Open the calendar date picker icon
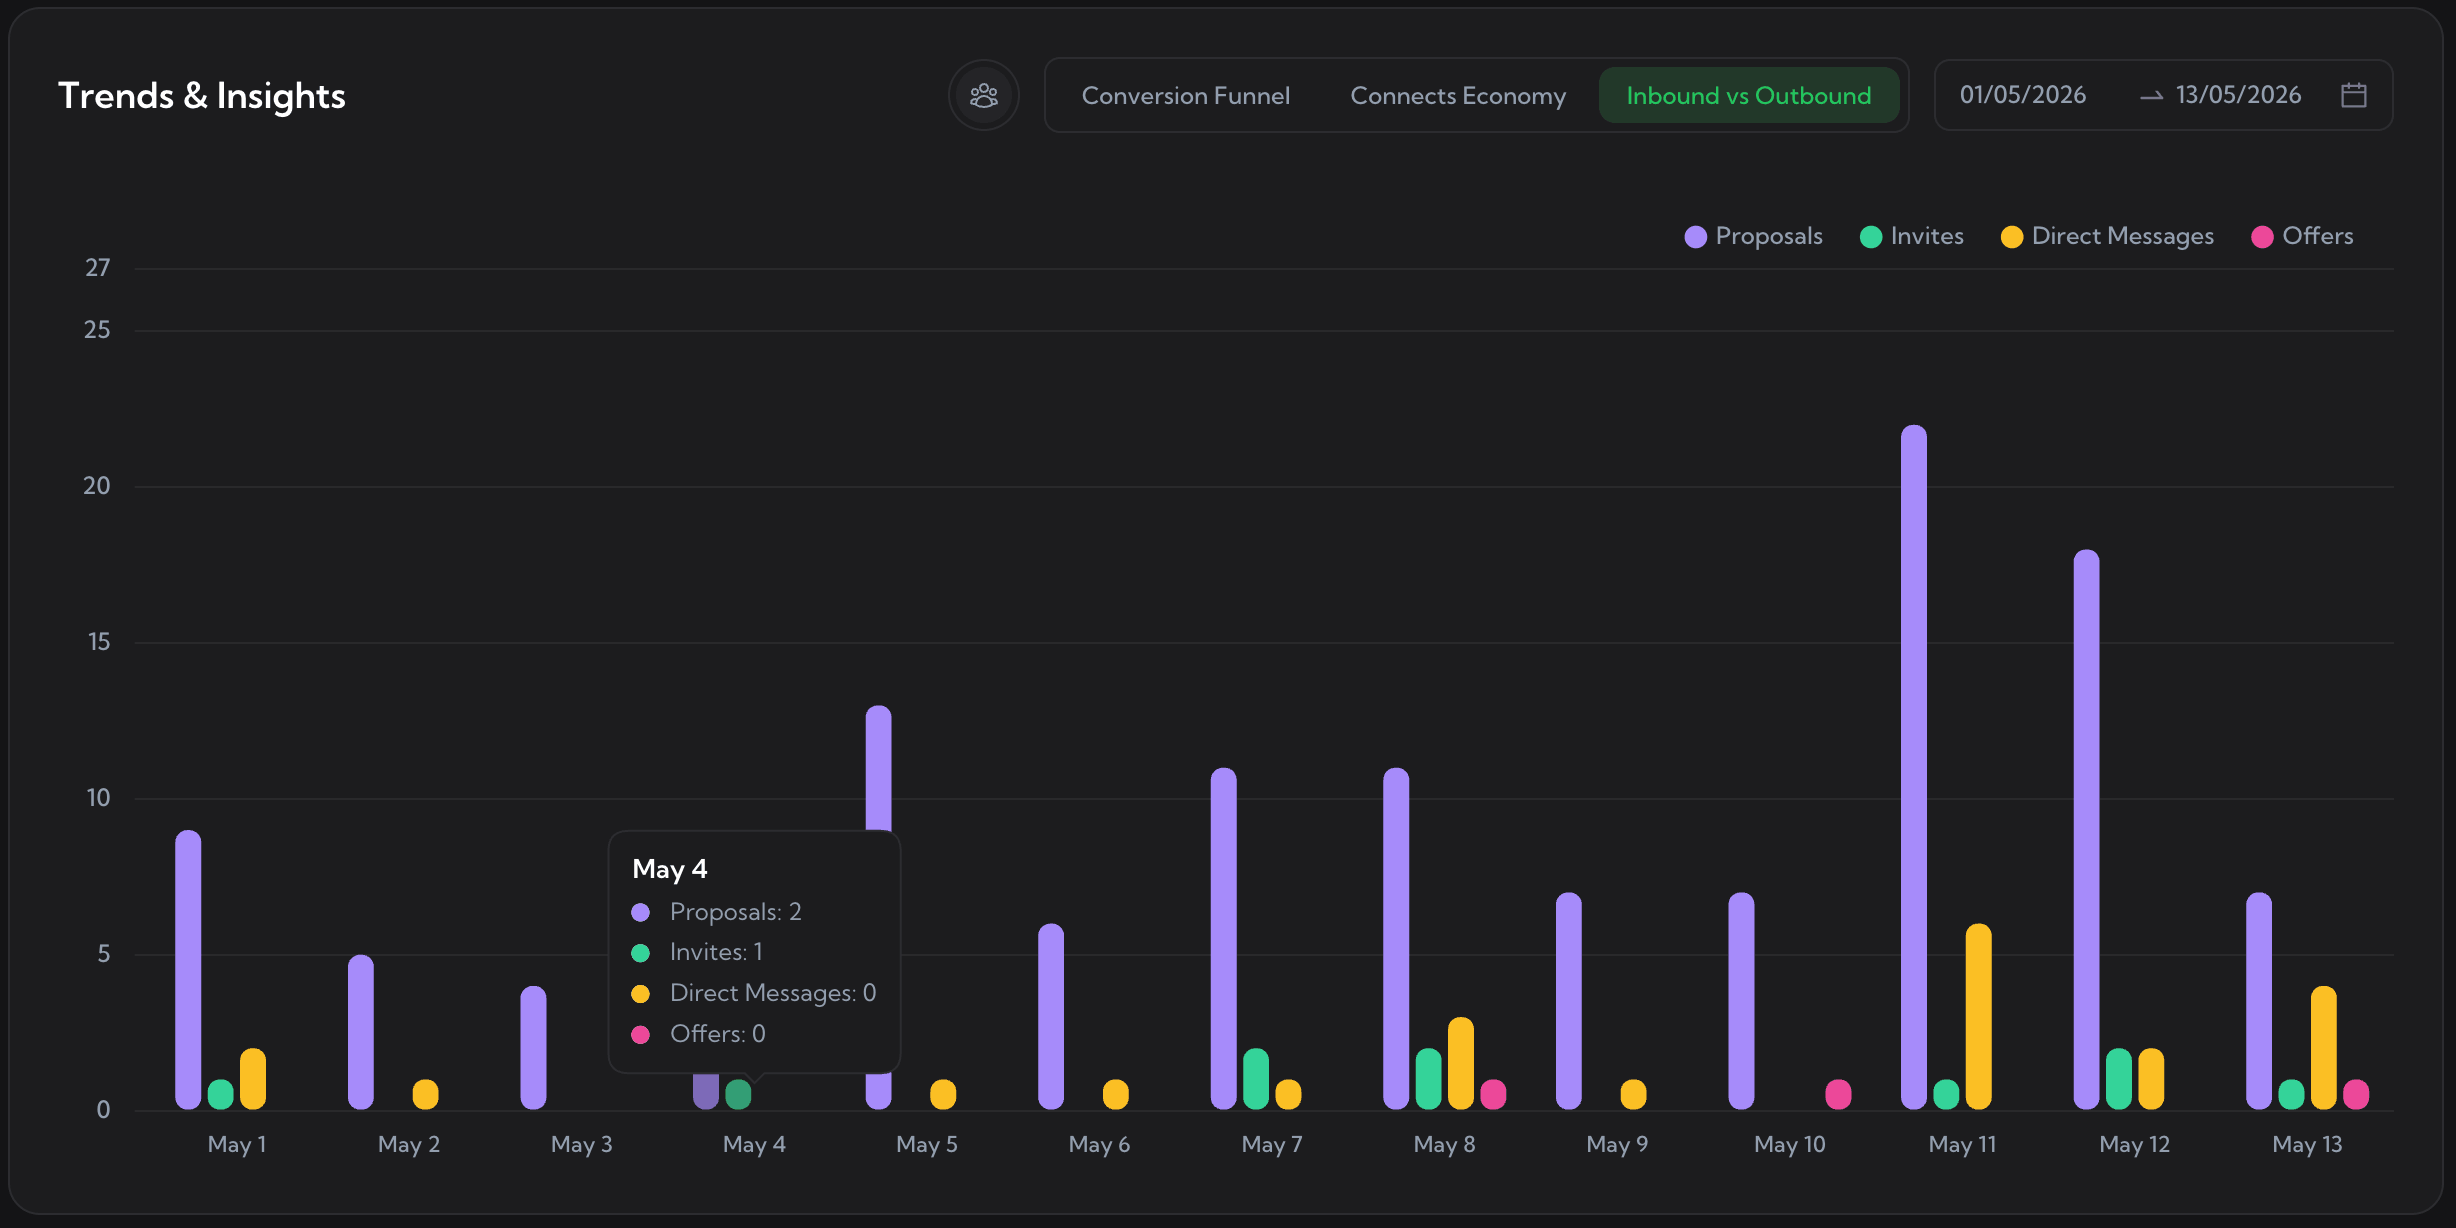Screen dimensions: 2456x1228 (2354, 95)
